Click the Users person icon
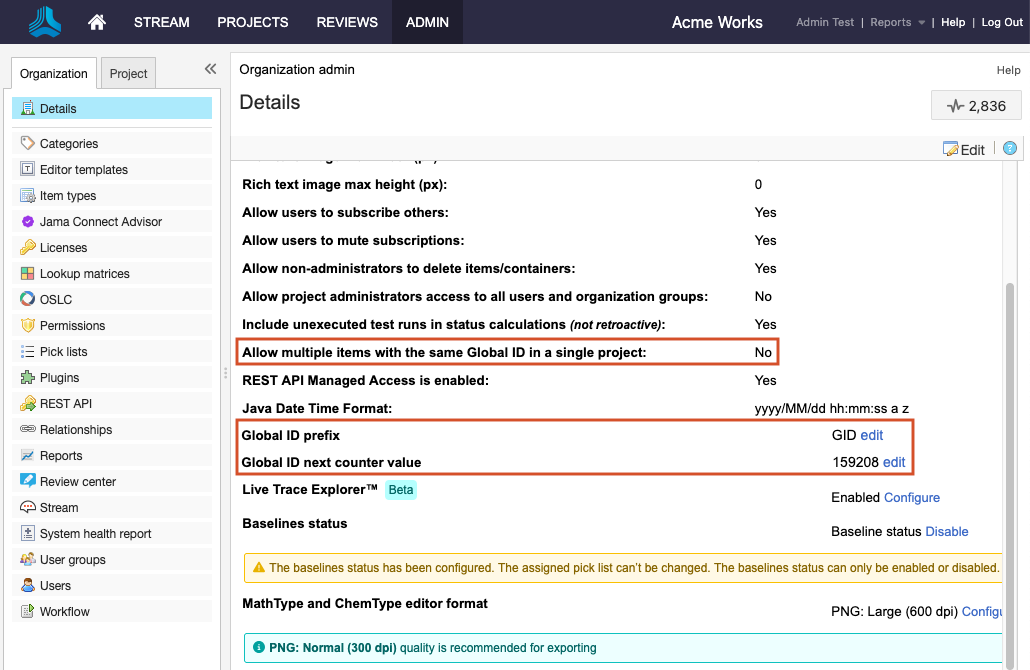 click(28, 585)
